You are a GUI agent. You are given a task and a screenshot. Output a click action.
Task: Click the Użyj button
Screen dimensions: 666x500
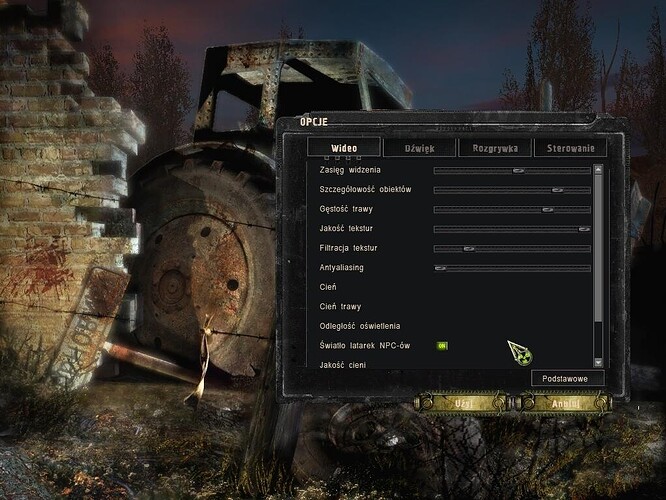coord(463,403)
